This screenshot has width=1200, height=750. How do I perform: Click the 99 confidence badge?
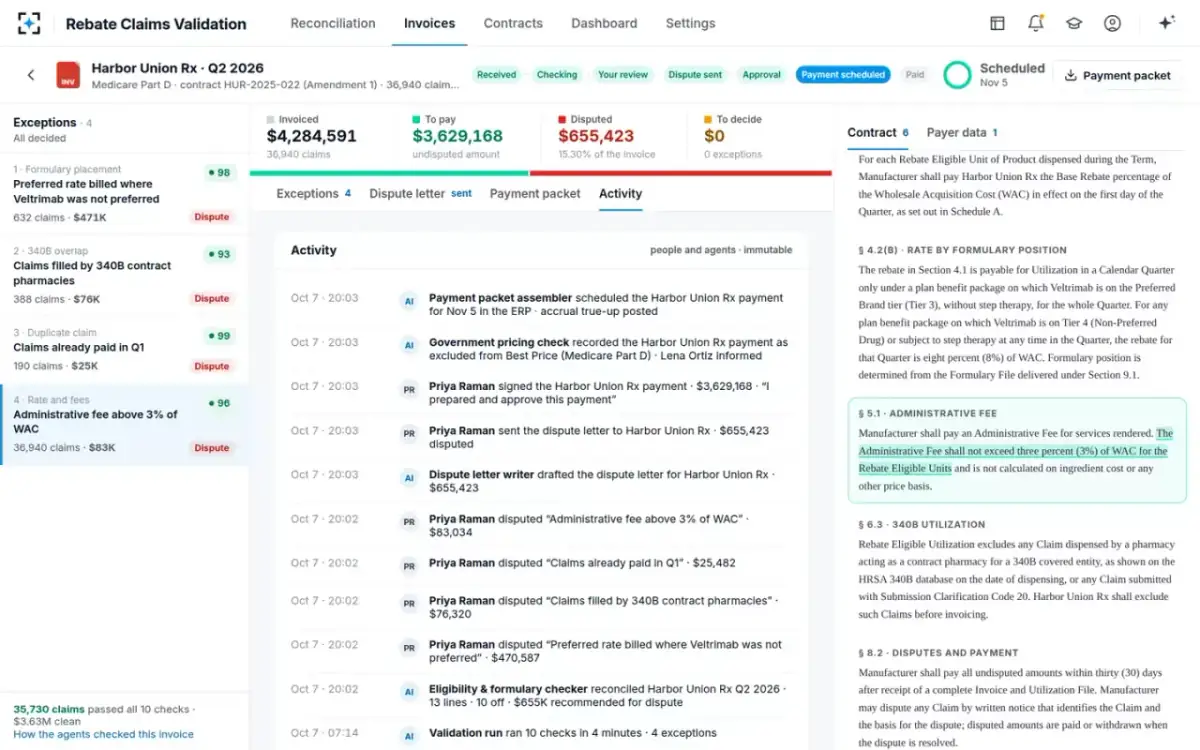point(219,336)
